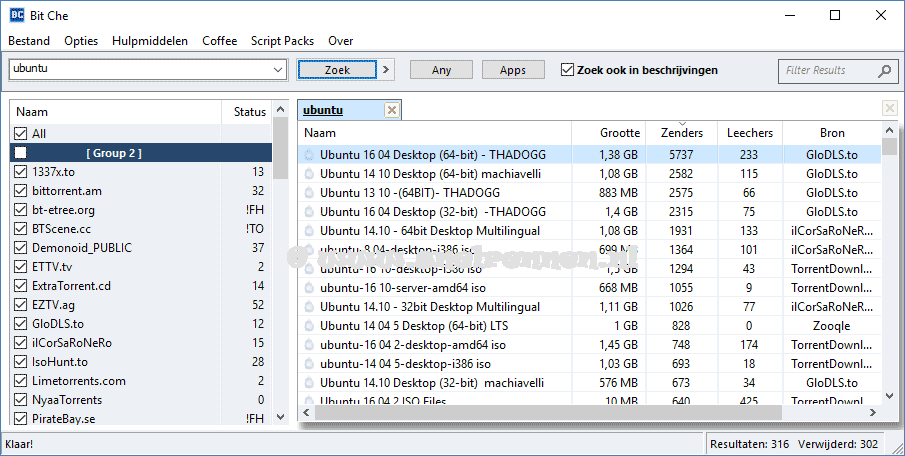
Task: Click the site list vertical scrollbar thumb
Action: (x=281, y=148)
